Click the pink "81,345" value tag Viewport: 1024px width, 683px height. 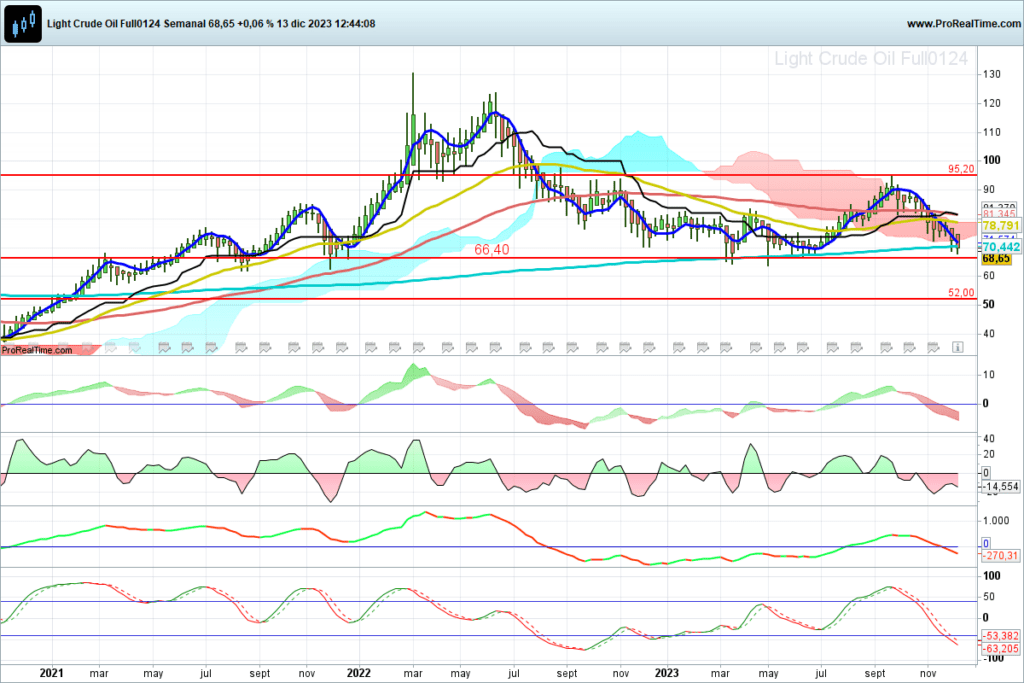pyautogui.click(x=999, y=214)
